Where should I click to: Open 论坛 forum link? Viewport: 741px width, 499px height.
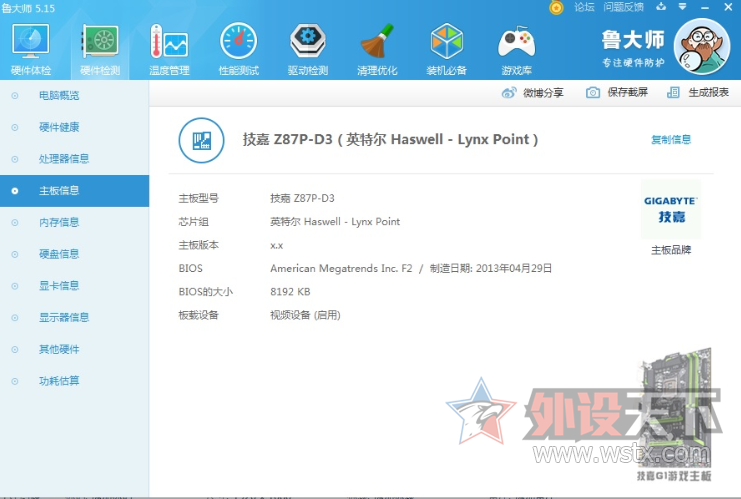[584, 7]
